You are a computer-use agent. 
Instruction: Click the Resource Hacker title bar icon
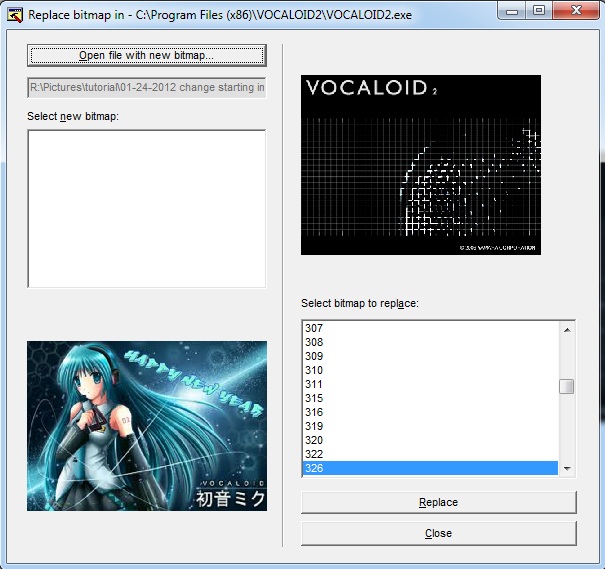click(15, 15)
